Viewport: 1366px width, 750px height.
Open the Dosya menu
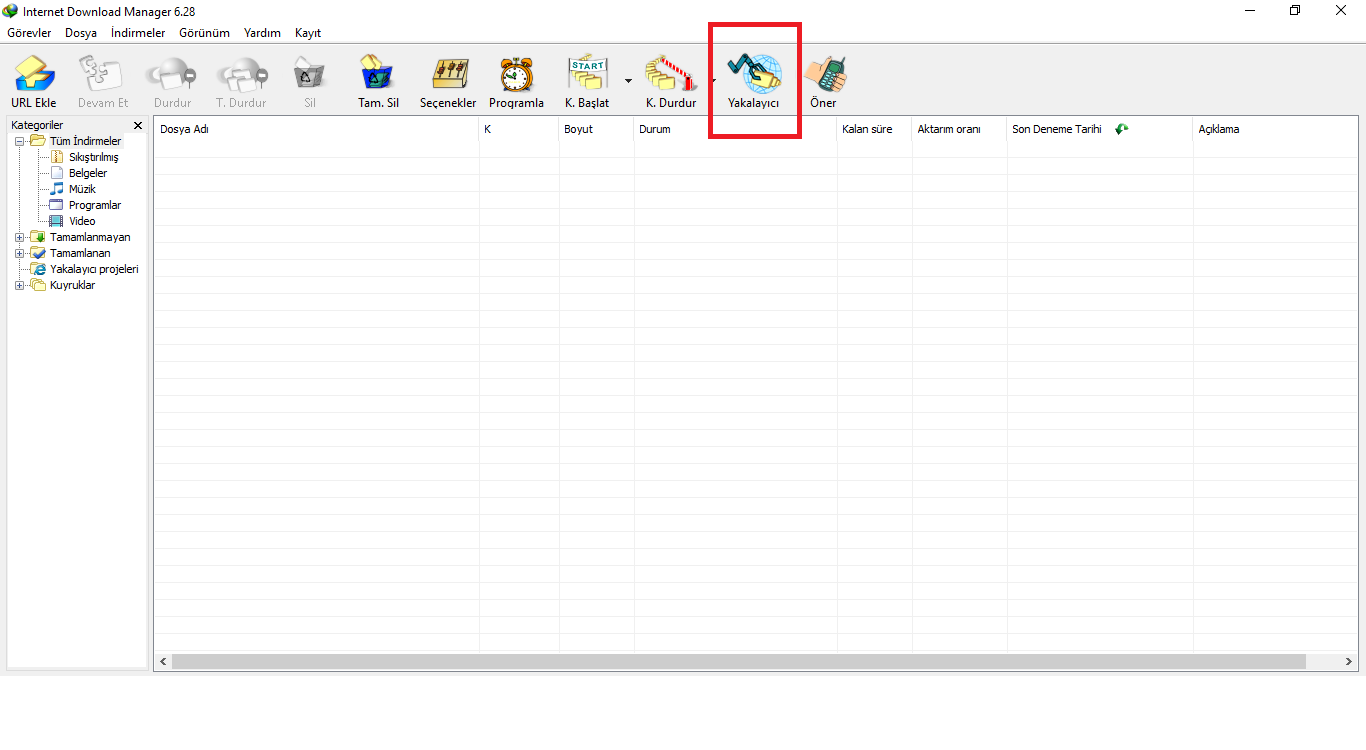click(81, 33)
